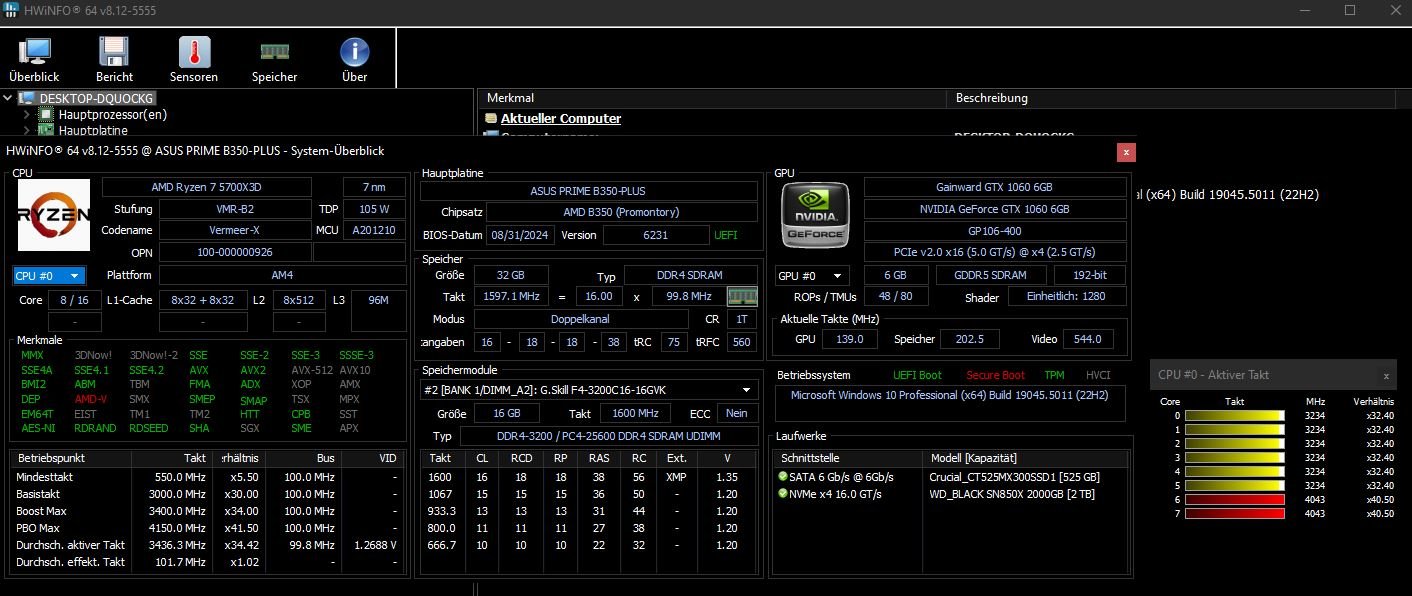The width and height of the screenshot is (1412, 596).
Task: Click the AMD B350 (Promontory) chipset value
Action: pos(621,212)
